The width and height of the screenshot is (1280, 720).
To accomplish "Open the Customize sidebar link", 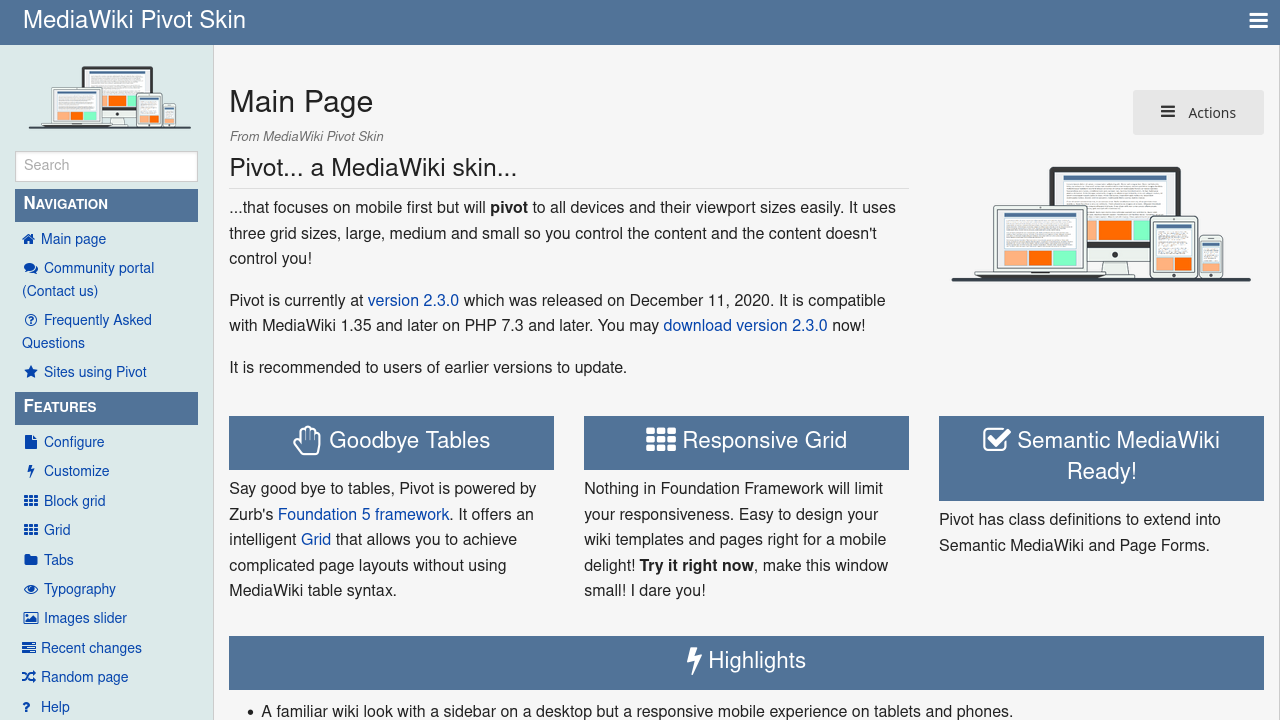I will 77,471.
